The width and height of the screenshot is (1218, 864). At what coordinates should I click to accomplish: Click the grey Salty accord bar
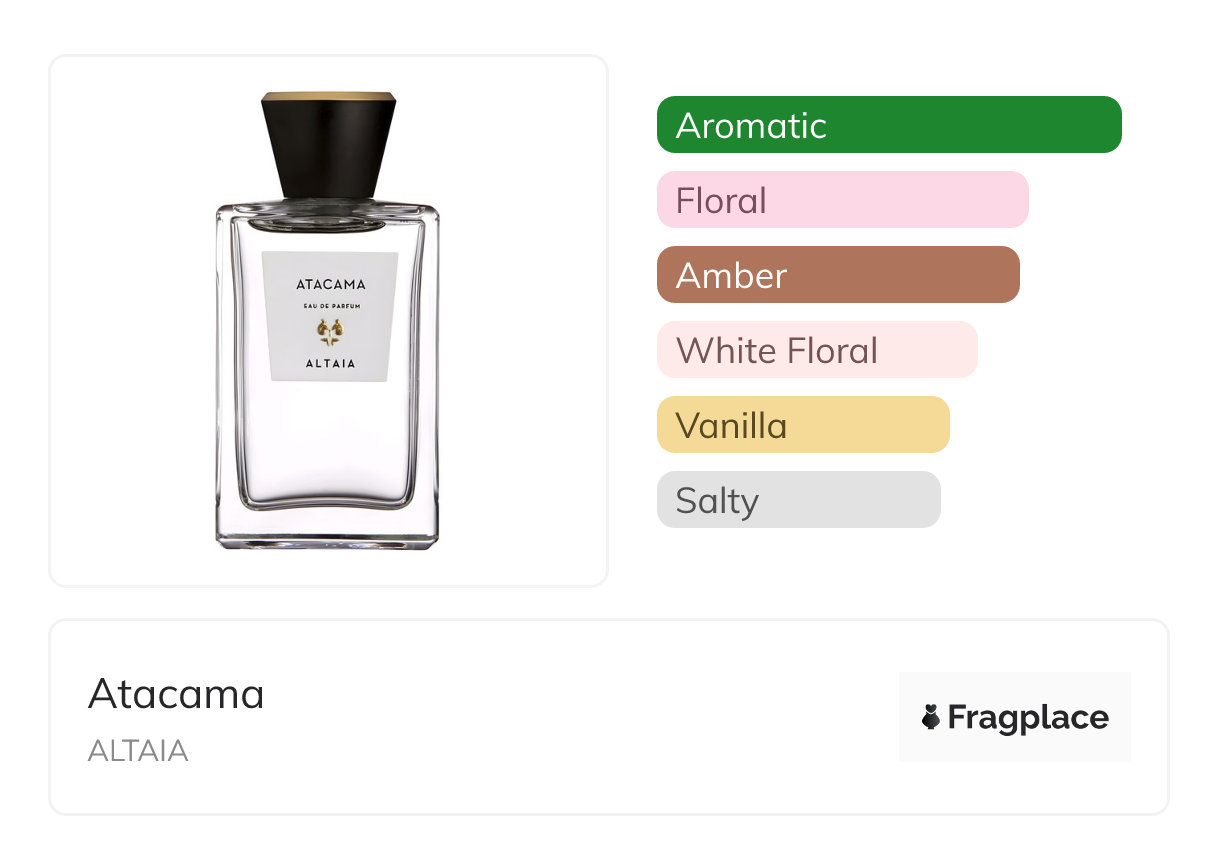coord(799,500)
